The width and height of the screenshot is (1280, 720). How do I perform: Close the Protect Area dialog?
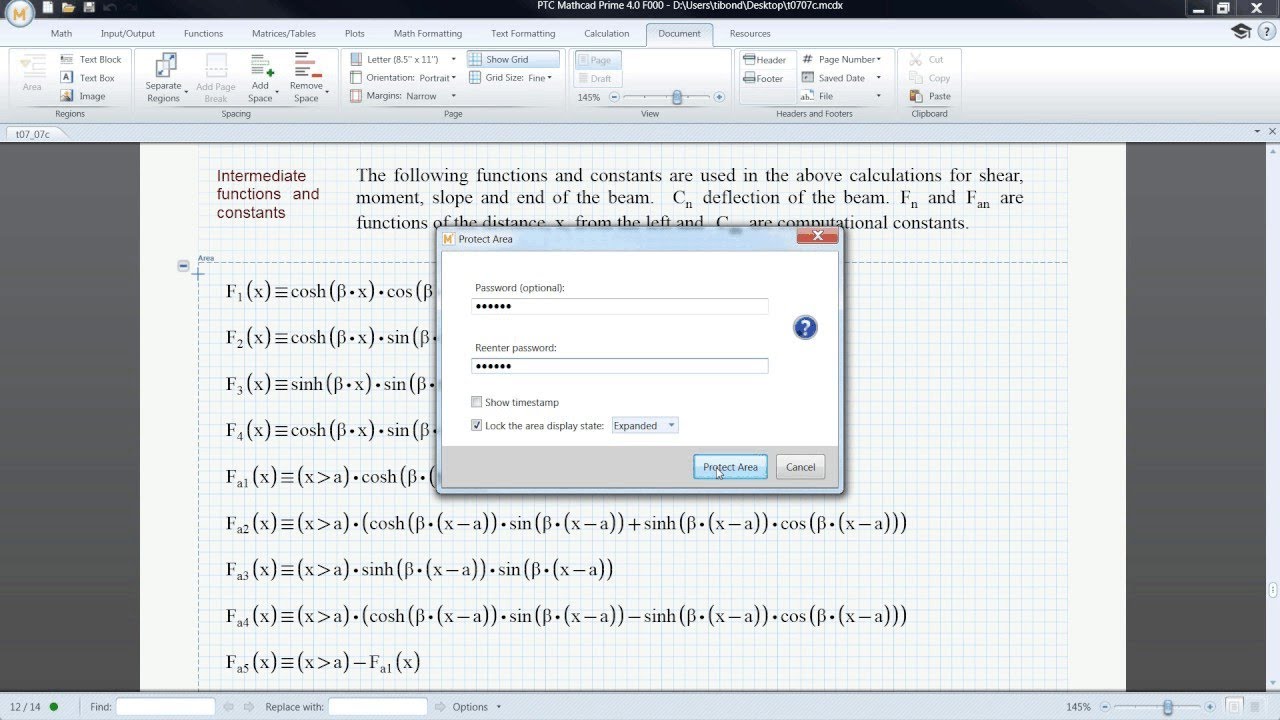click(817, 237)
